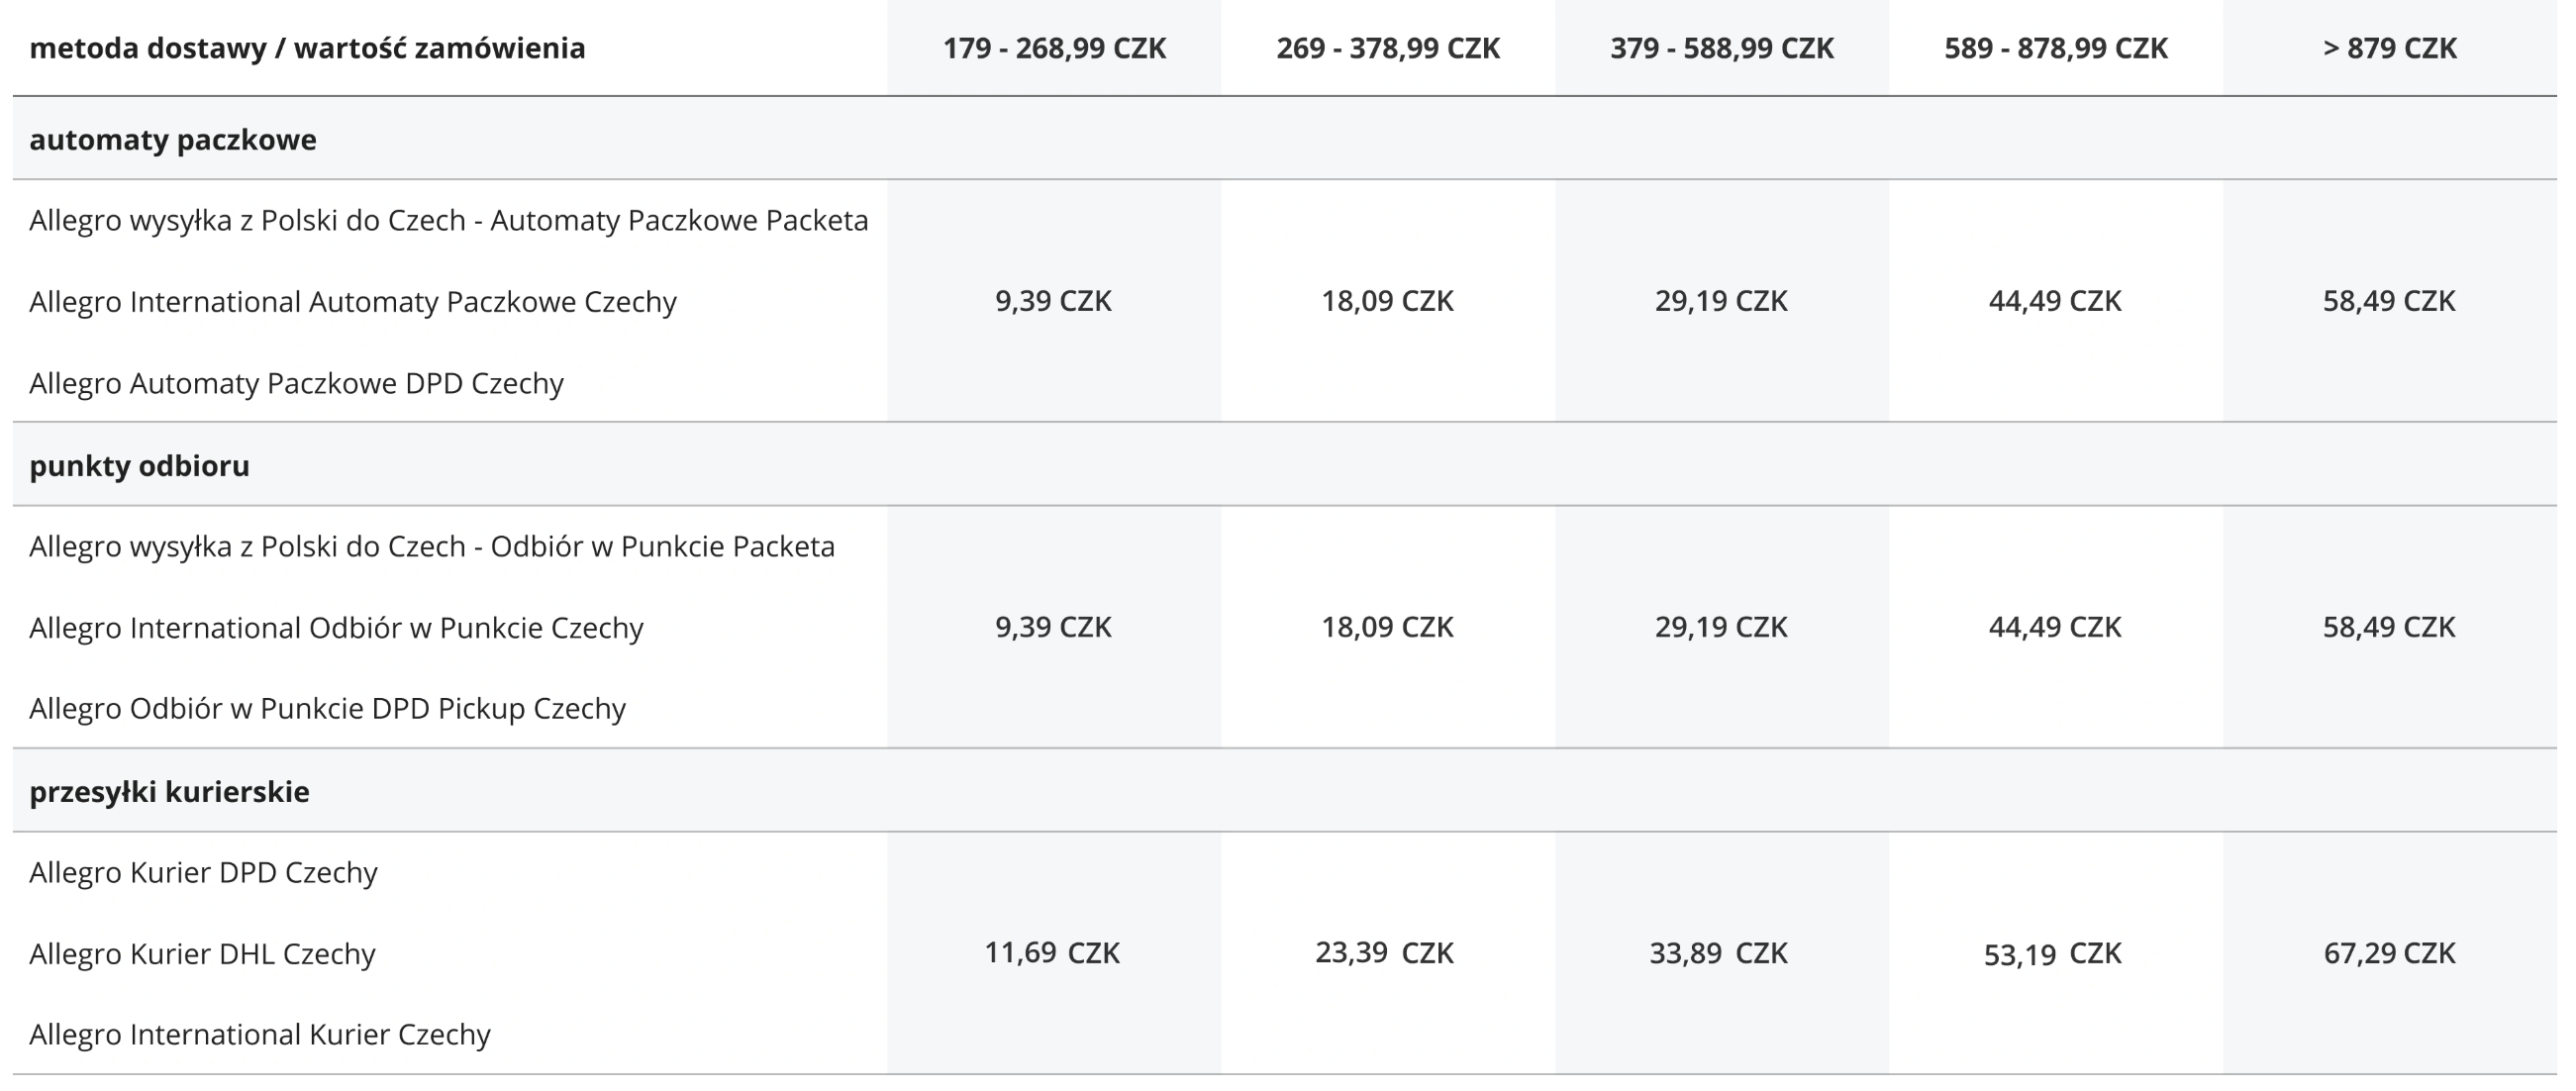Select 'Allegro International Automaty Paczkowe Czechy' row text
This screenshot has height=1091, width=2576.
coord(353,302)
